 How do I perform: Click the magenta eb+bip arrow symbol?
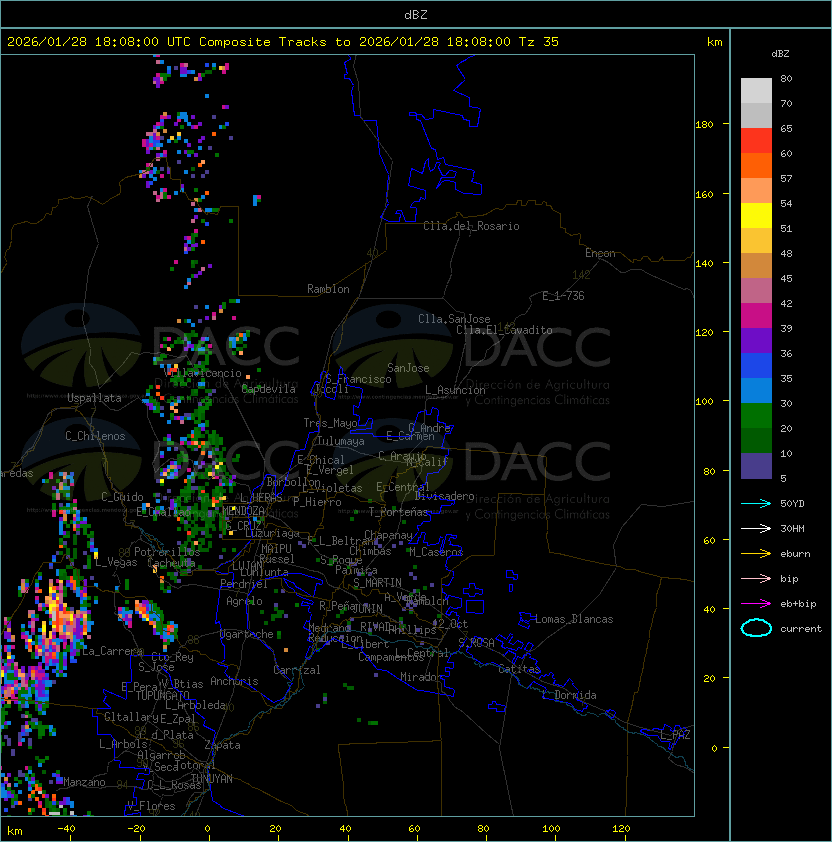[x=757, y=603]
